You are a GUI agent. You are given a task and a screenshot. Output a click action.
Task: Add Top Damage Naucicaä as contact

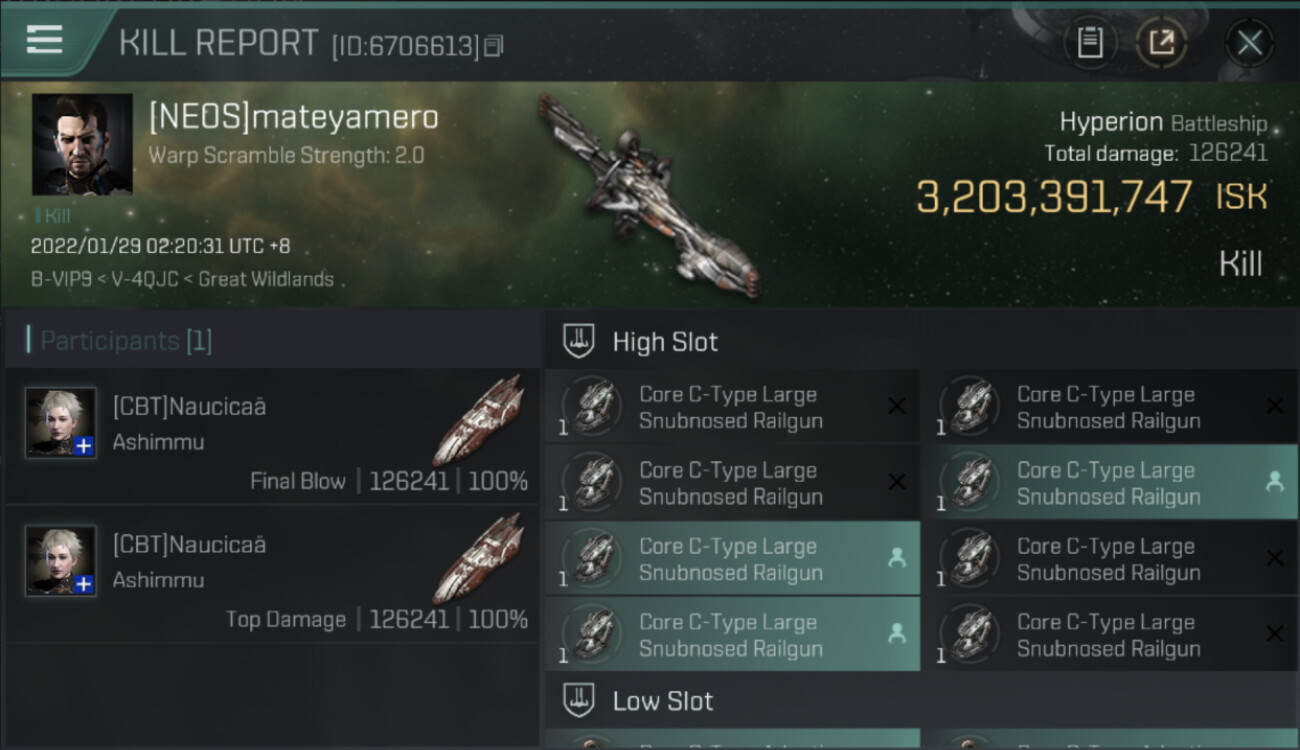(x=84, y=584)
